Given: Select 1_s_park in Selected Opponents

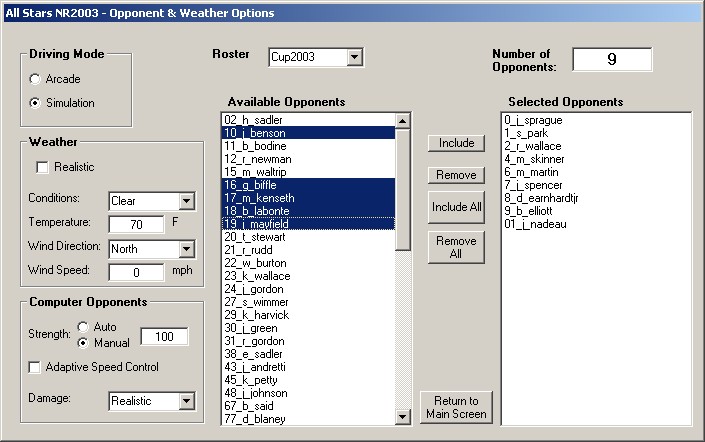Looking at the screenshot, I should [x=596, y=133].
